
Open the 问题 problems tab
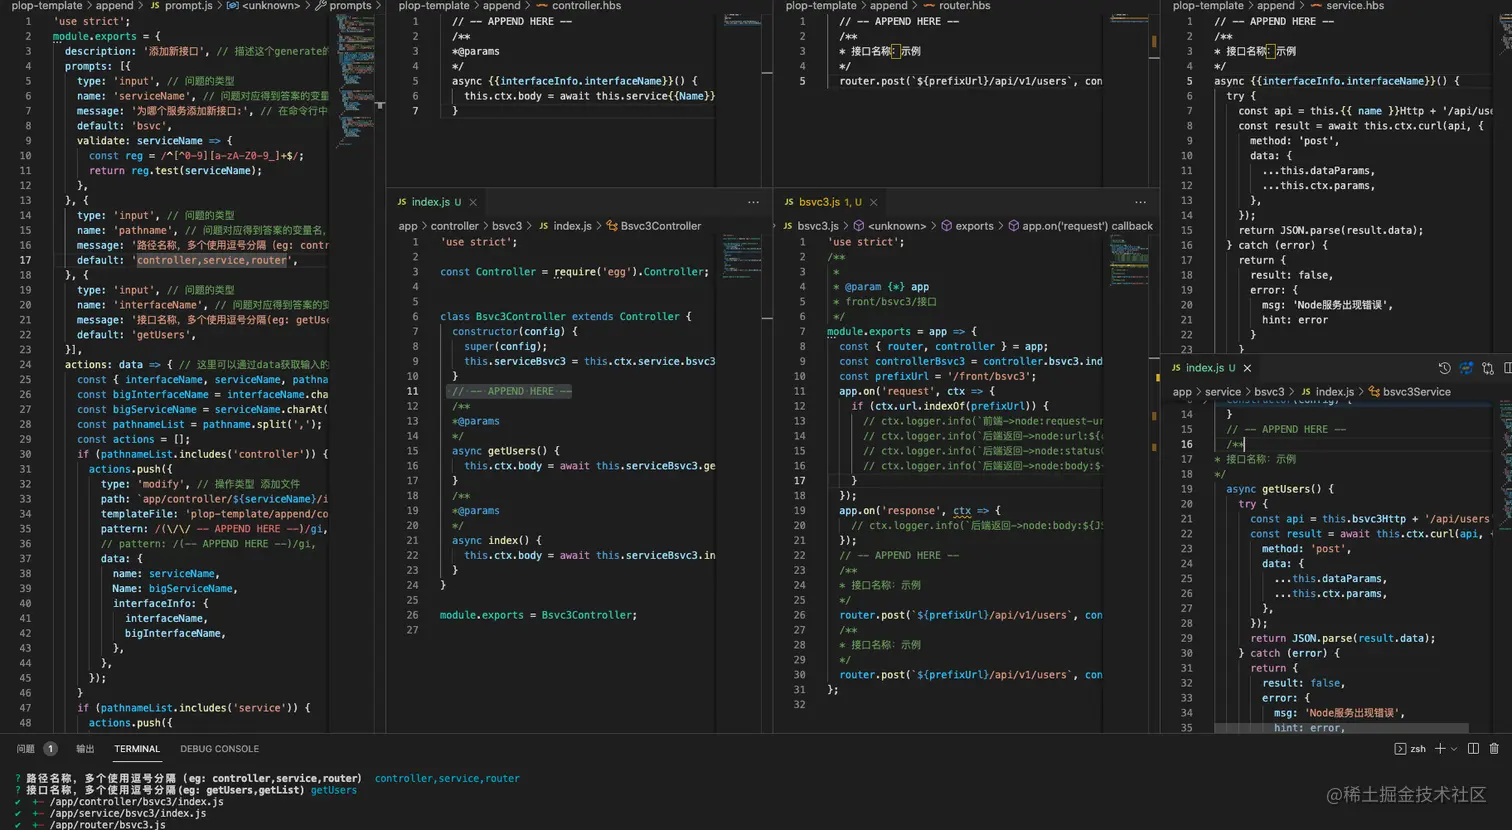26,749
